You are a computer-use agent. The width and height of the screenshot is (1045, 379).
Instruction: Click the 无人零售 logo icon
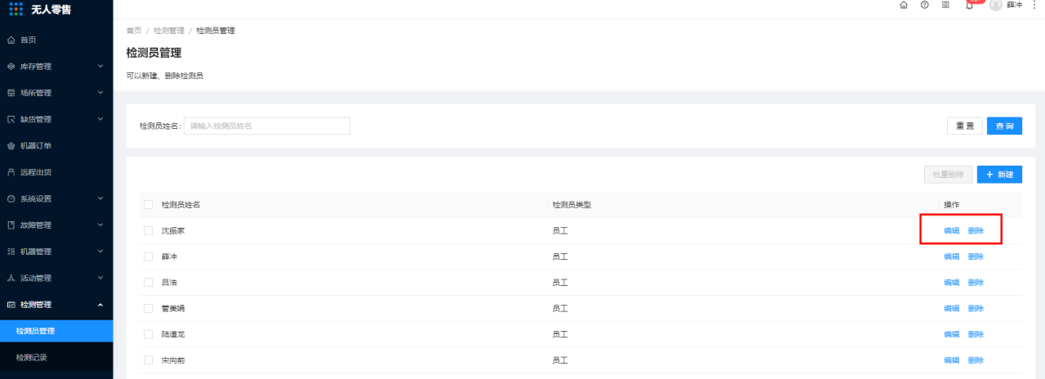16,9
